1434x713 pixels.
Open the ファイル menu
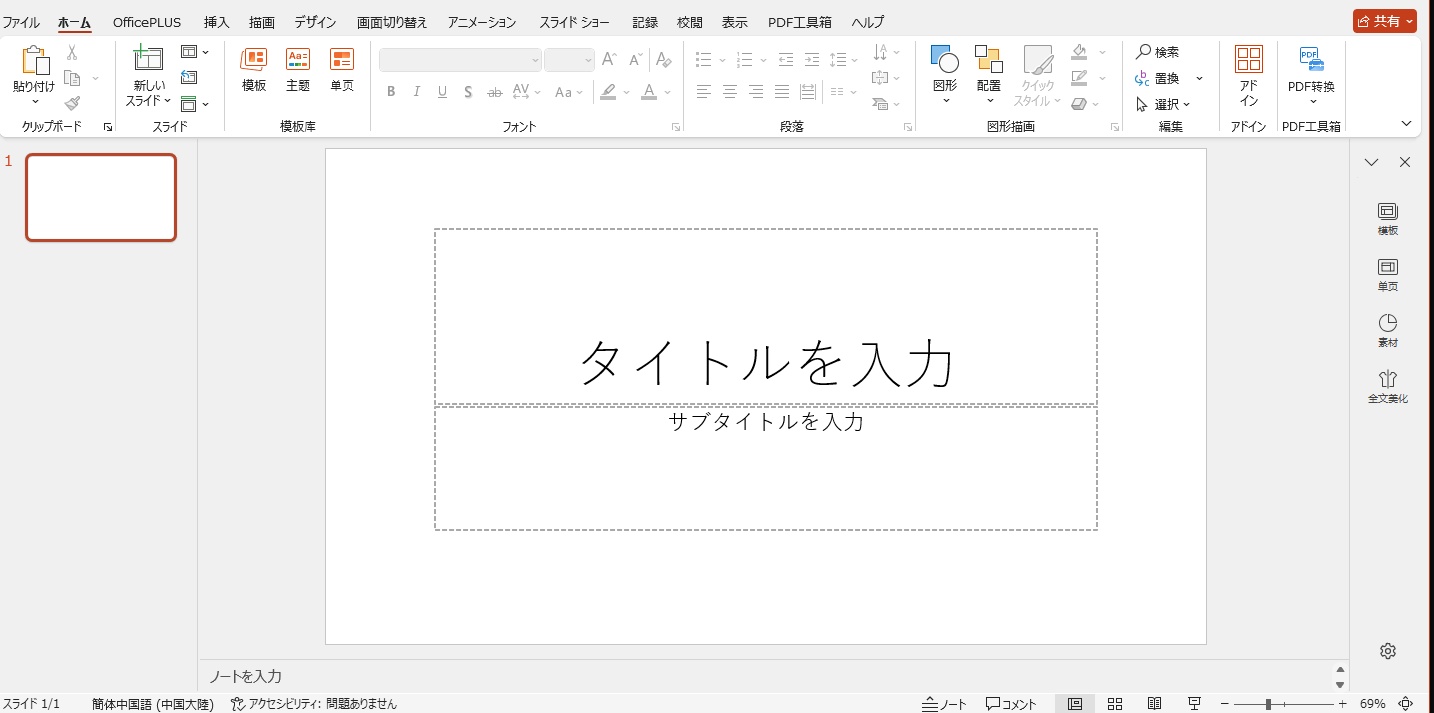(x=21, y=22)
